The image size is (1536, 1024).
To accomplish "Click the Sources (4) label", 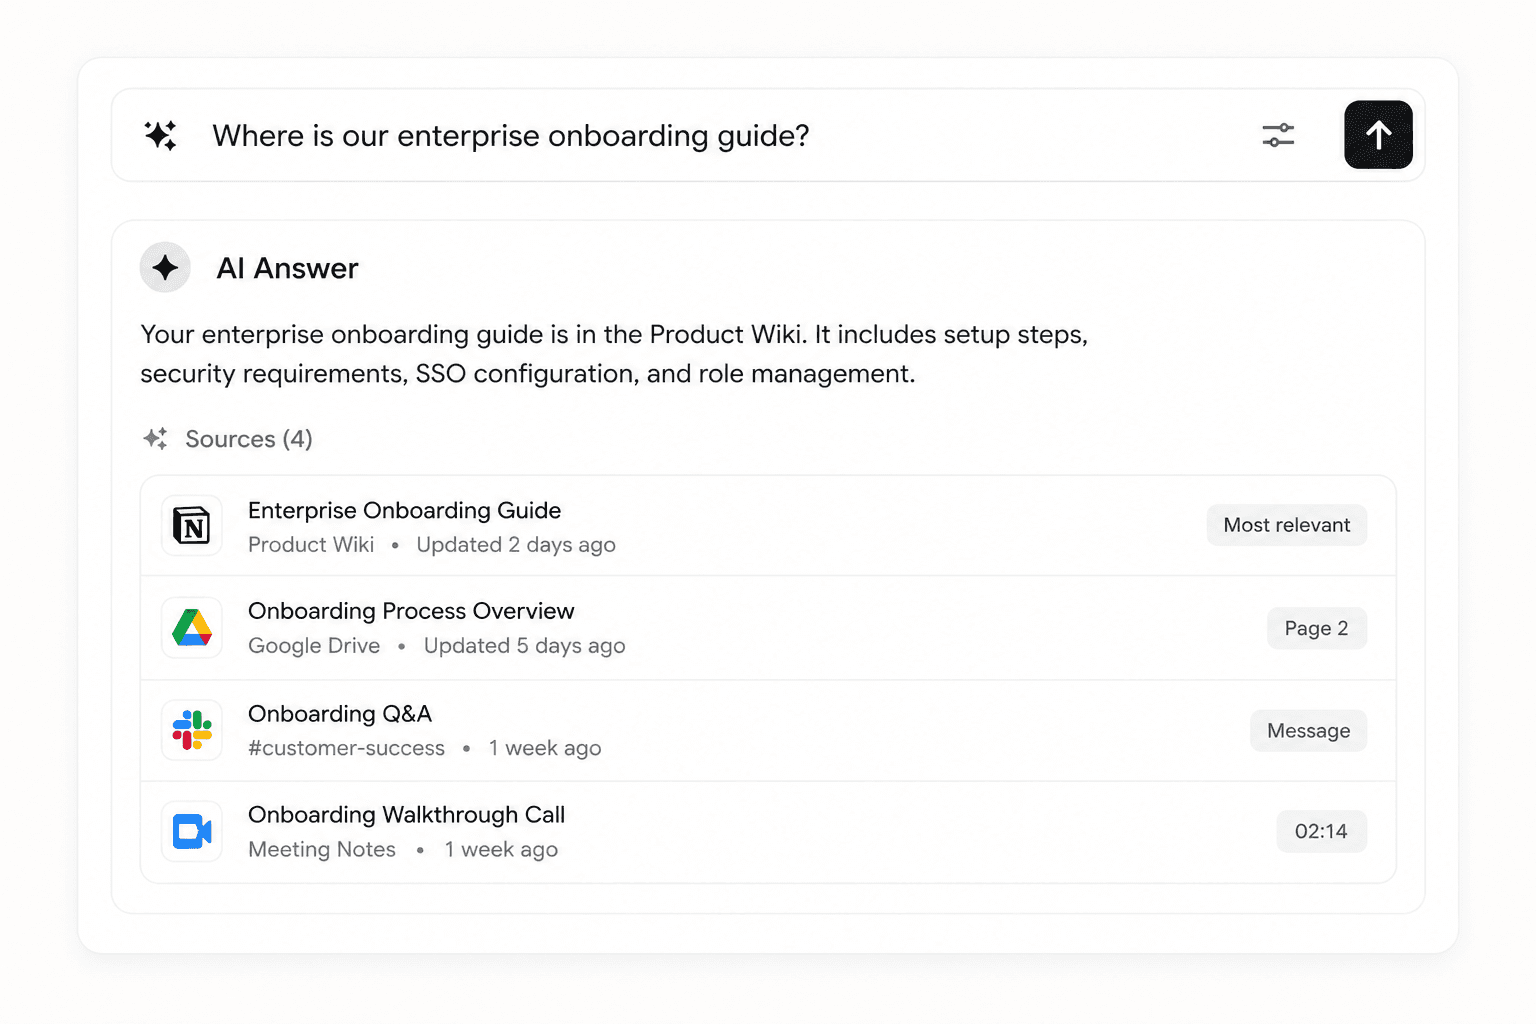I will pos(249,439).
